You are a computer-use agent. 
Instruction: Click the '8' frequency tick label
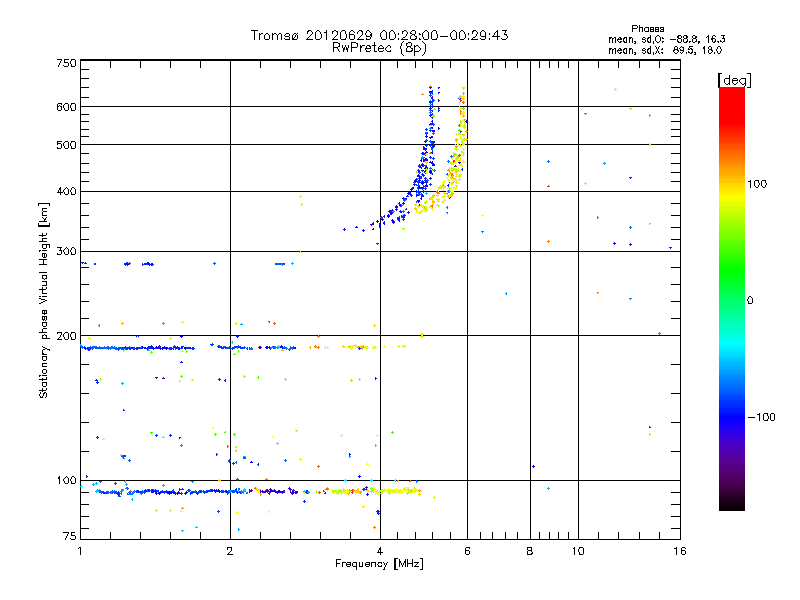pos(530,551)
